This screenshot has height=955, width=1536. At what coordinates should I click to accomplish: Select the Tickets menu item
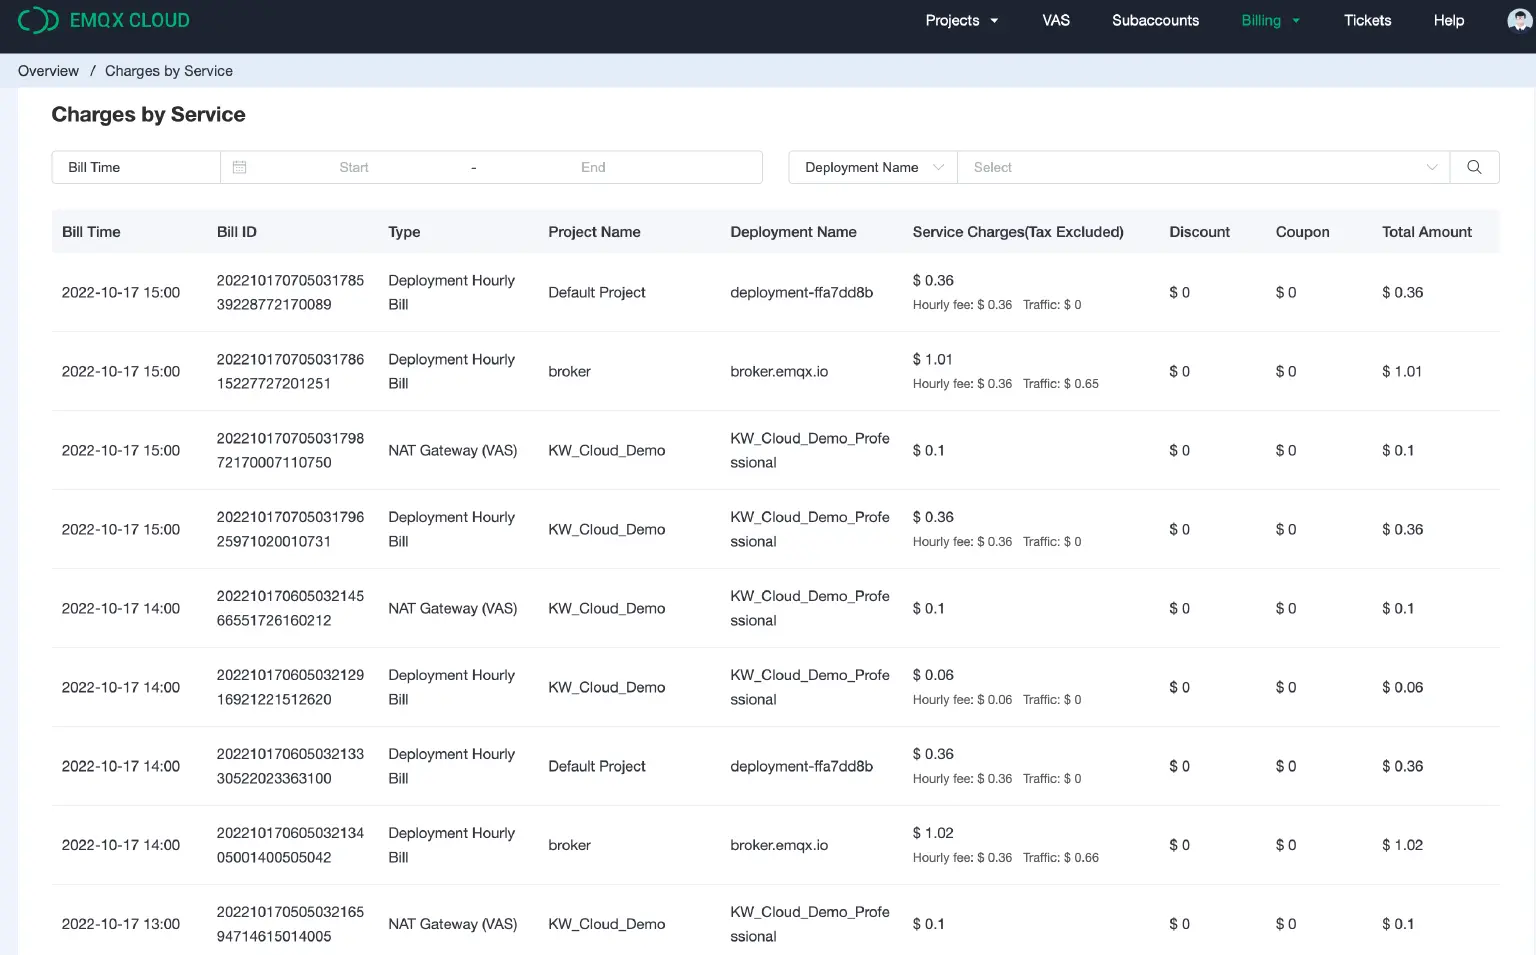[x=1367, y=20]
